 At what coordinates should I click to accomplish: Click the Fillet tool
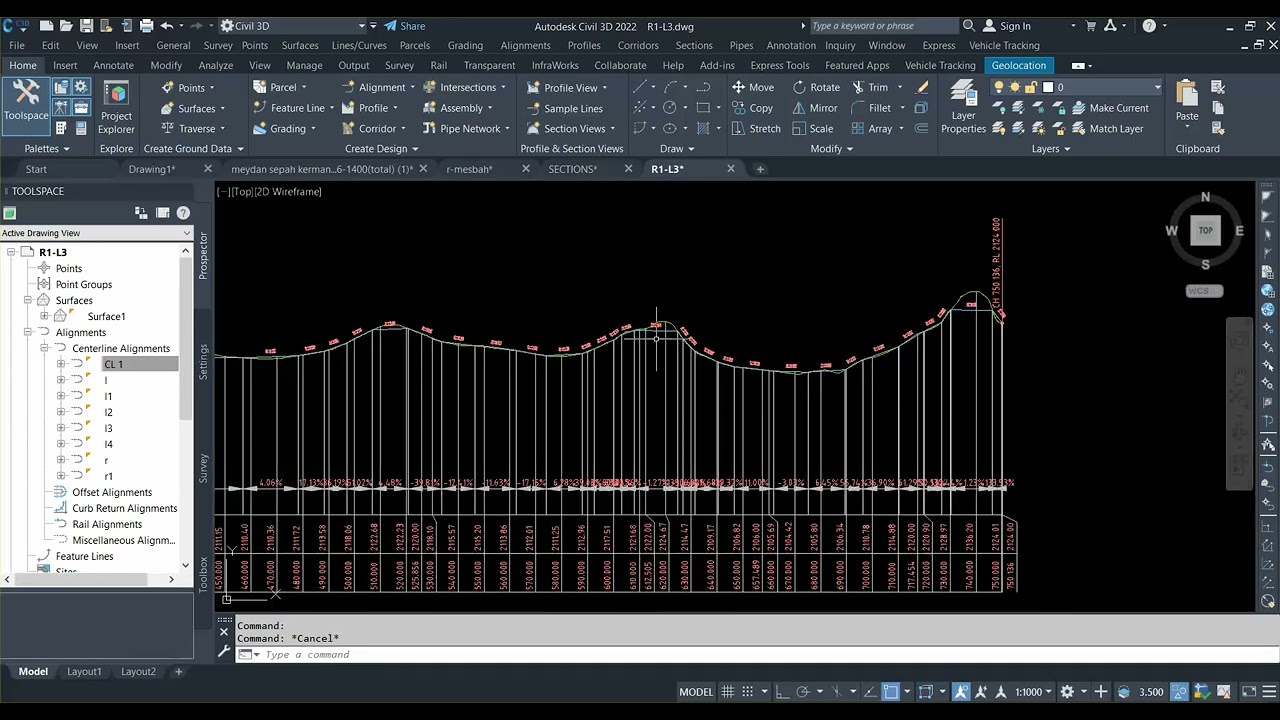pos(871,108)
